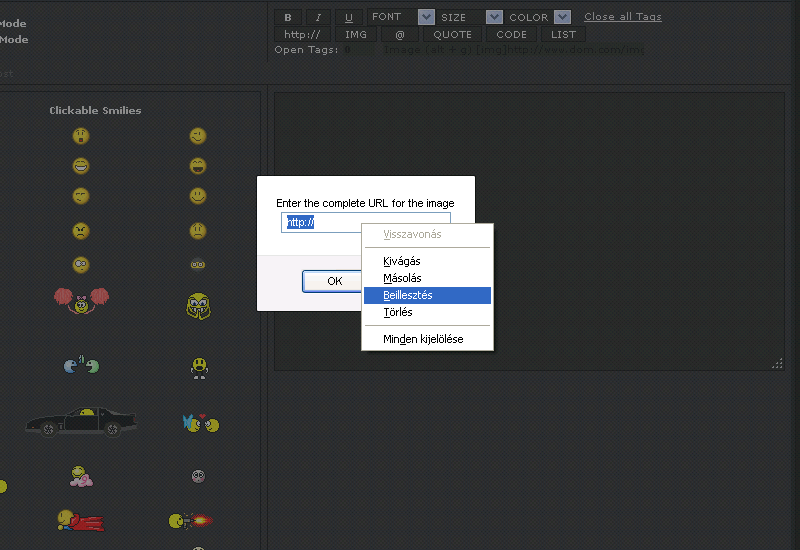Click the Close all Tags link
This screenshot has height=550, width=800.
click(x=622, y=17)
